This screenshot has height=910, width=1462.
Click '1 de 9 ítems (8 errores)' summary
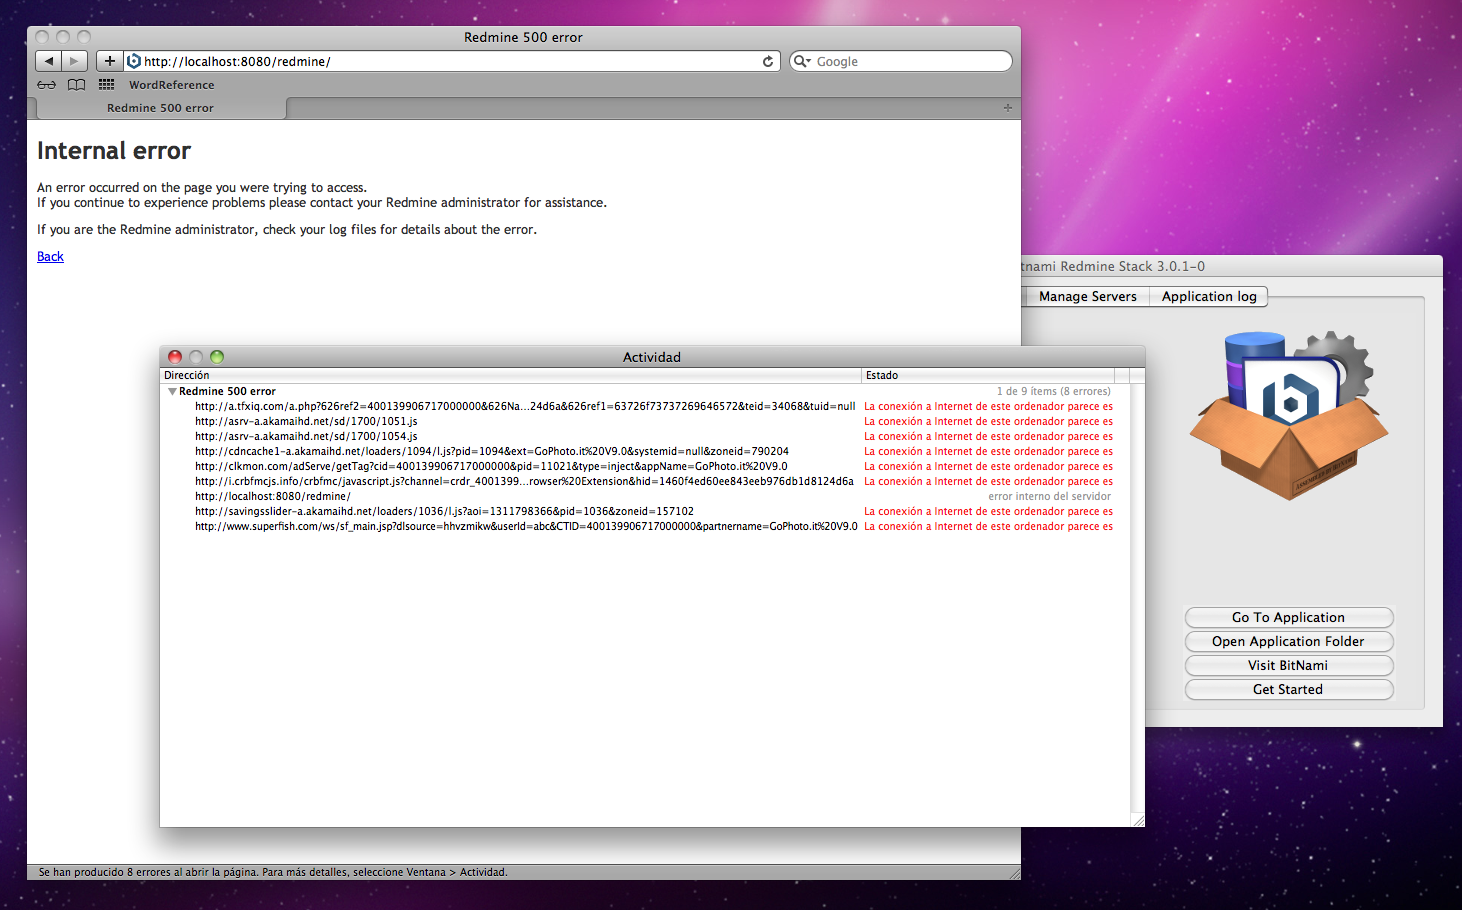[1053, 392]
